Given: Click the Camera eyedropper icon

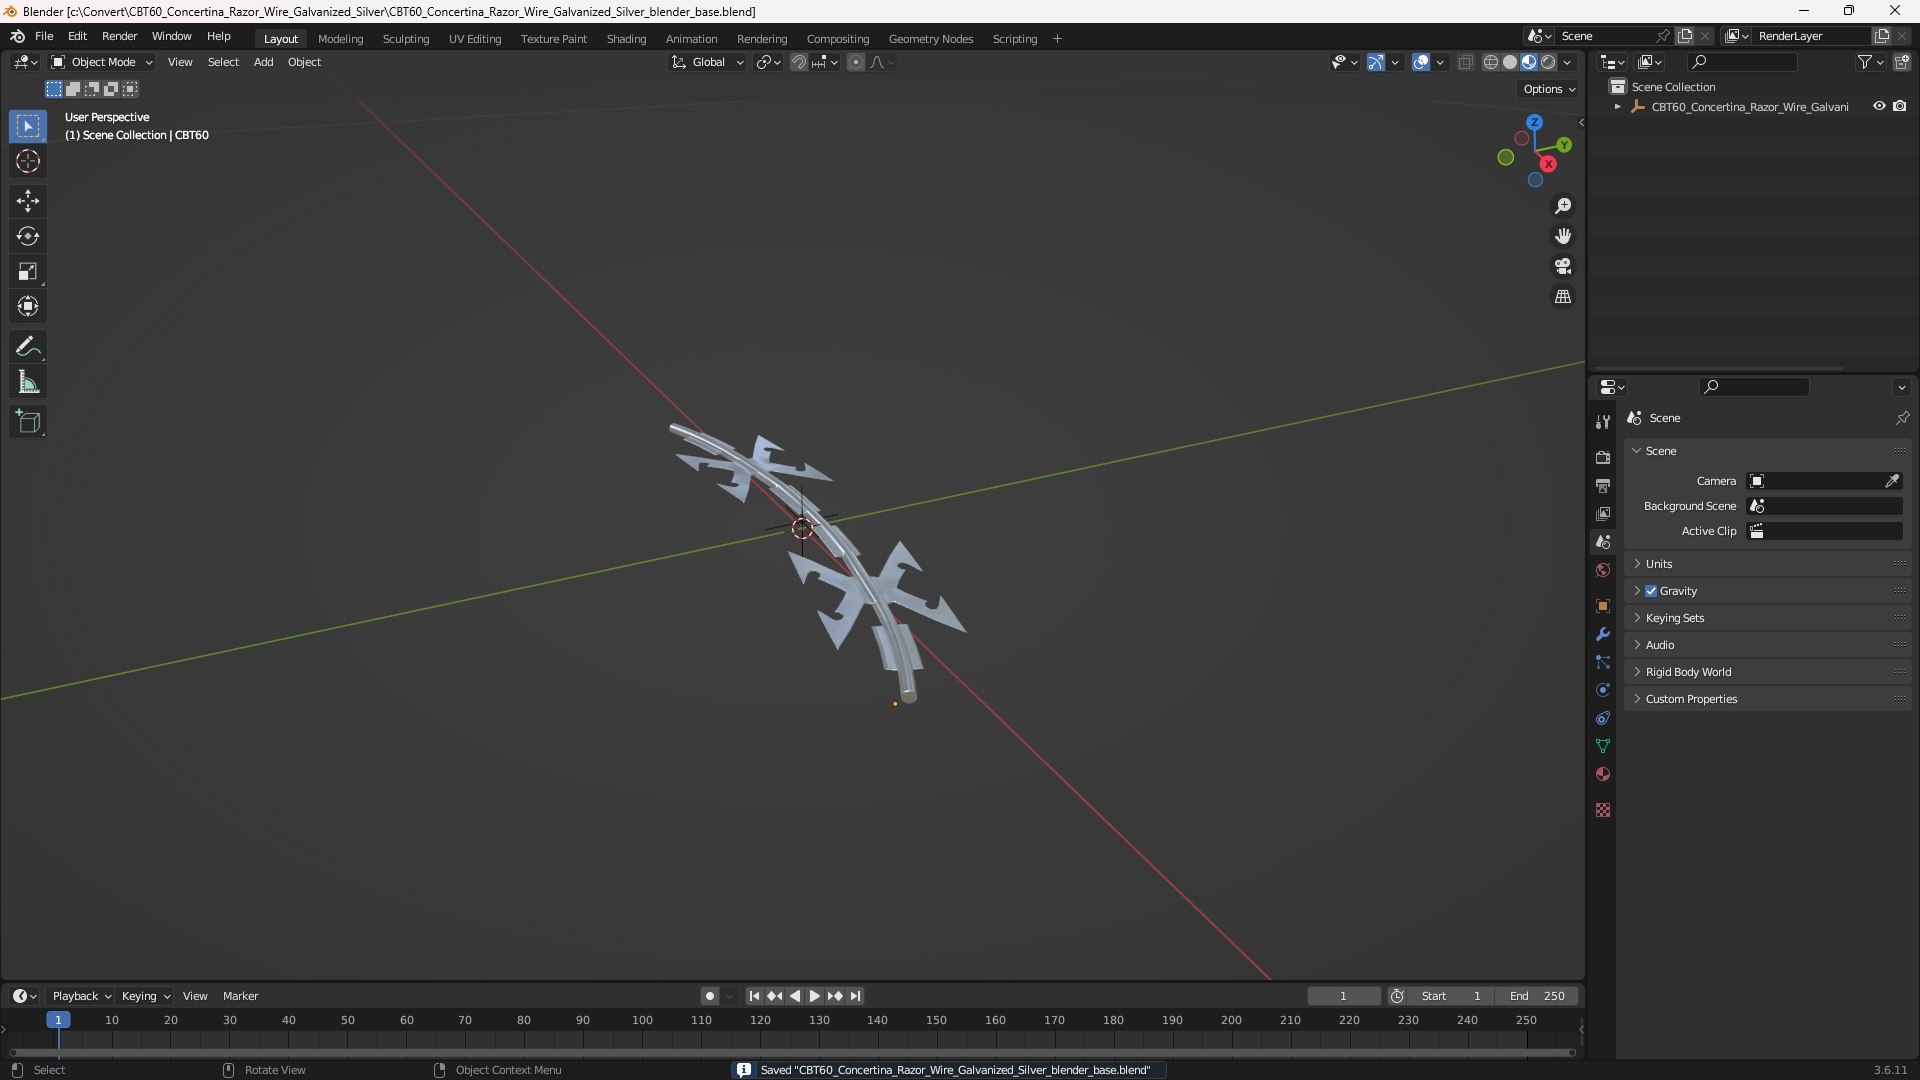Looking at the screenshot, I should (x=1892, y=481).
